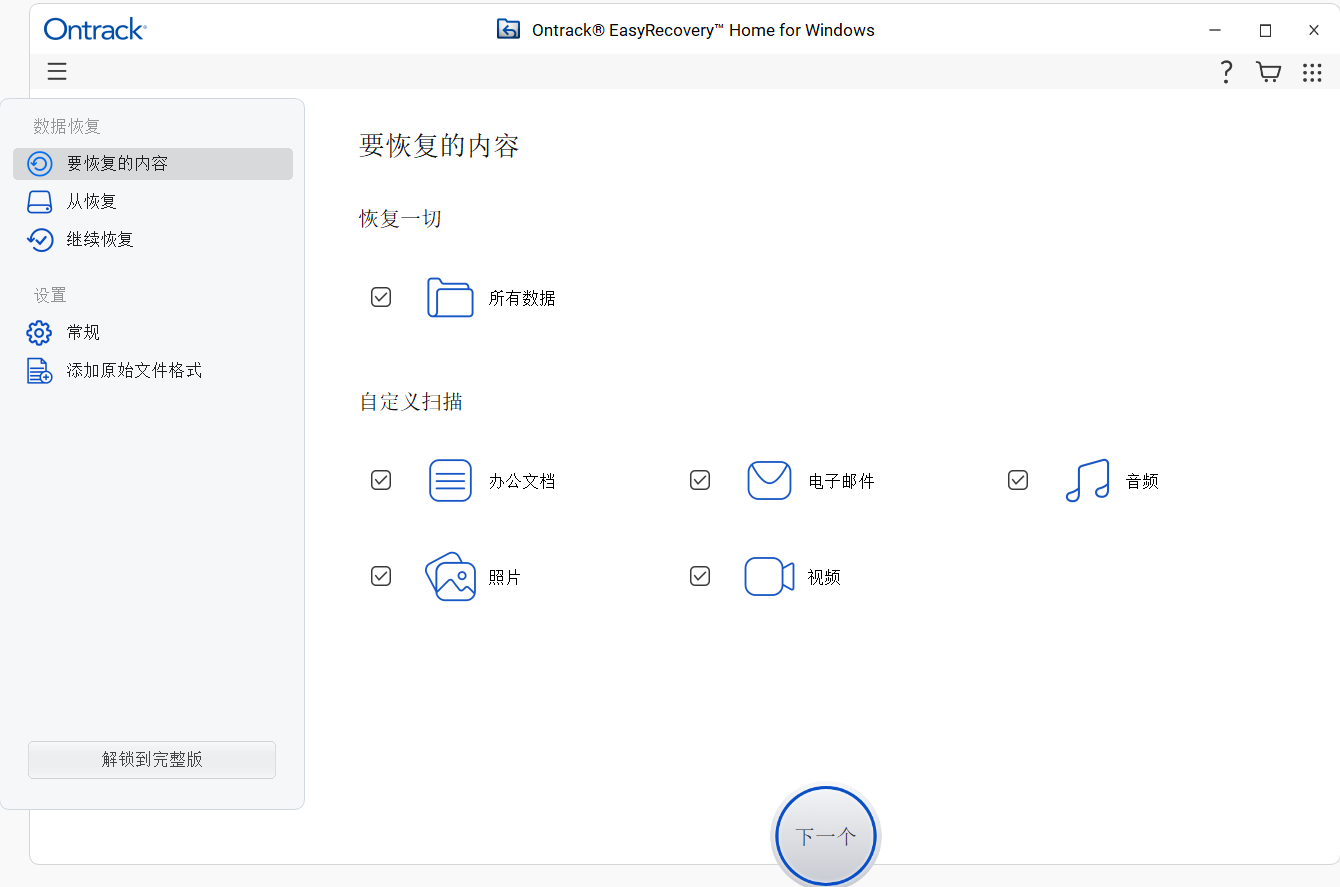Uncheck the 音频 checkbox
Screen dimensions: 1340x887
(x=1018, y=480)
